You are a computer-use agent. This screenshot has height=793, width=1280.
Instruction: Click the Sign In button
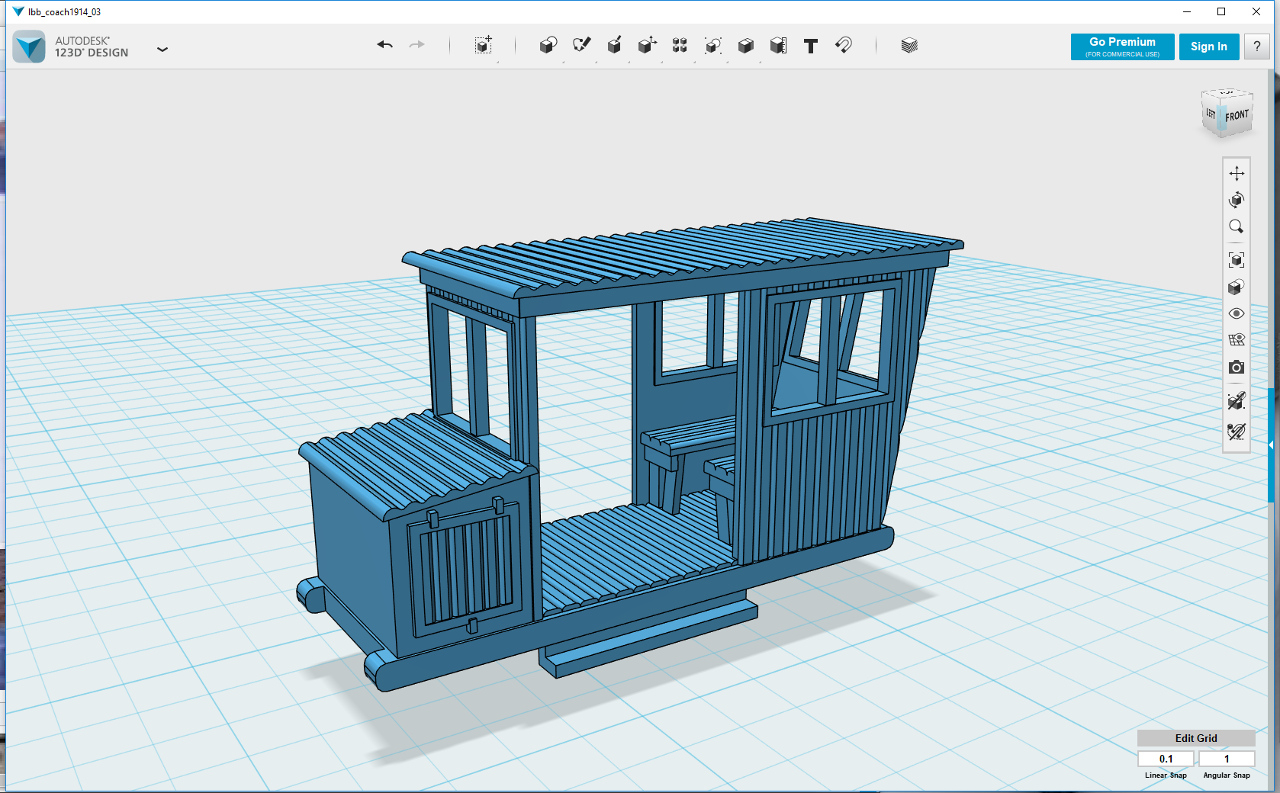coord(1209,46)
